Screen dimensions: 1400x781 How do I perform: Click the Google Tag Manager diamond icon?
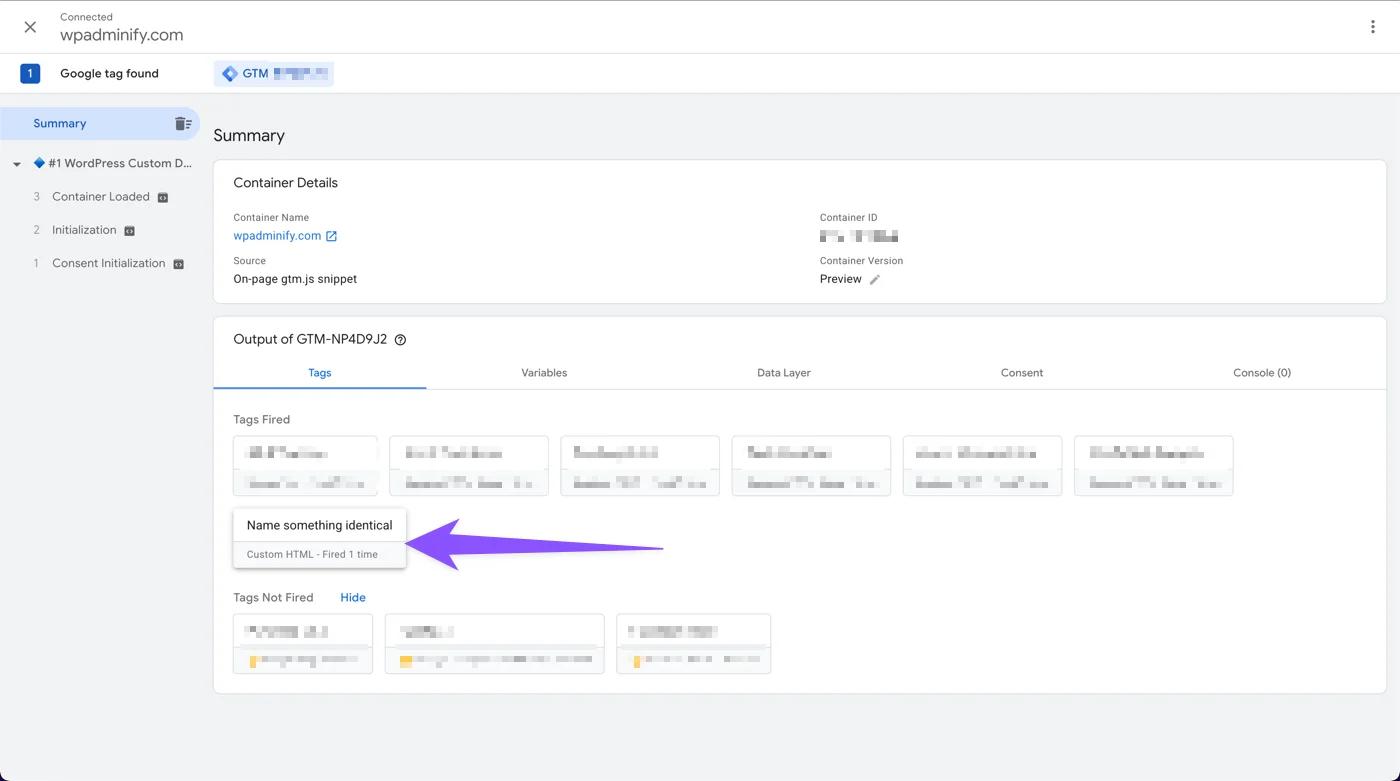tap(230, 74)
